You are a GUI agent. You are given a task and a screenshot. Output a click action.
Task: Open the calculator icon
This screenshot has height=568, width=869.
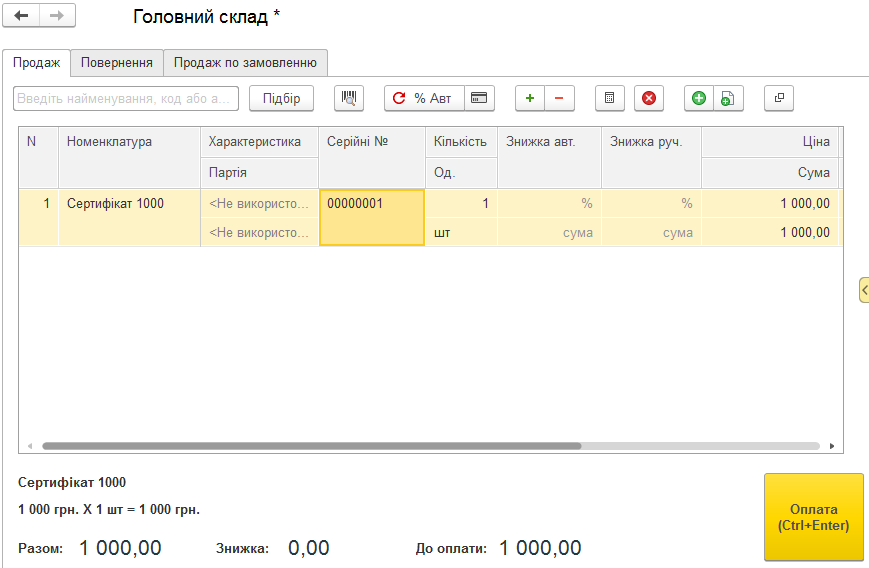coord(610,98)
